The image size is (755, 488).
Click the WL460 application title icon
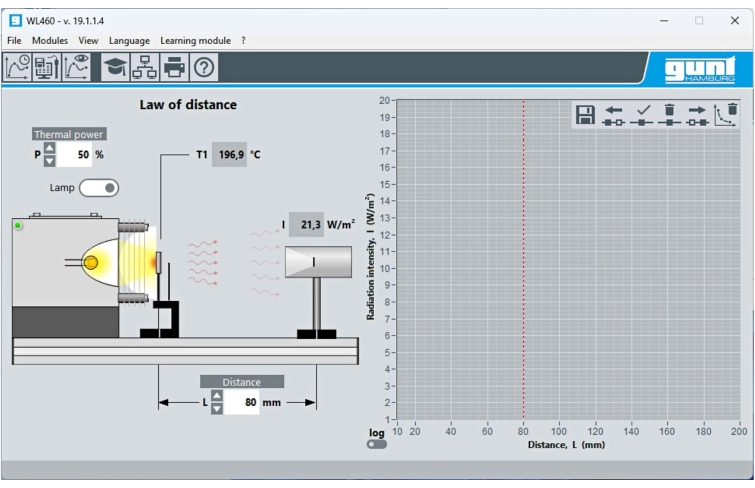(16, 21)
